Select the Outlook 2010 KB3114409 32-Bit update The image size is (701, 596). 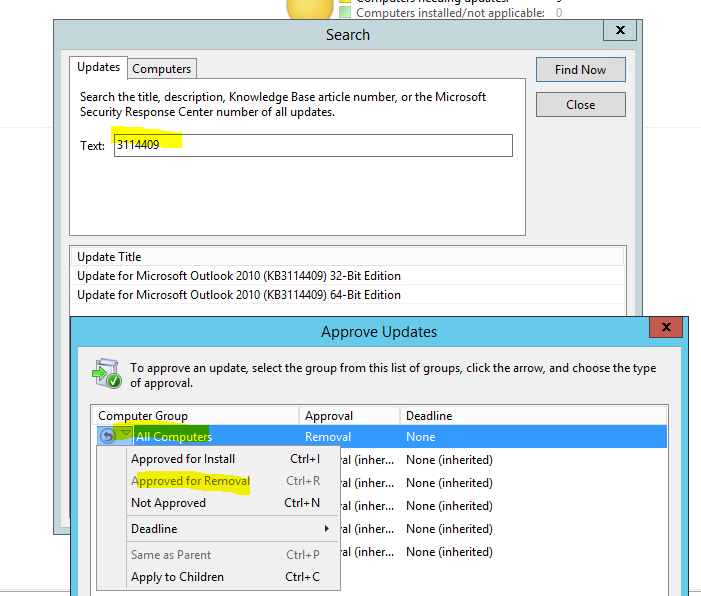[347, 276]
